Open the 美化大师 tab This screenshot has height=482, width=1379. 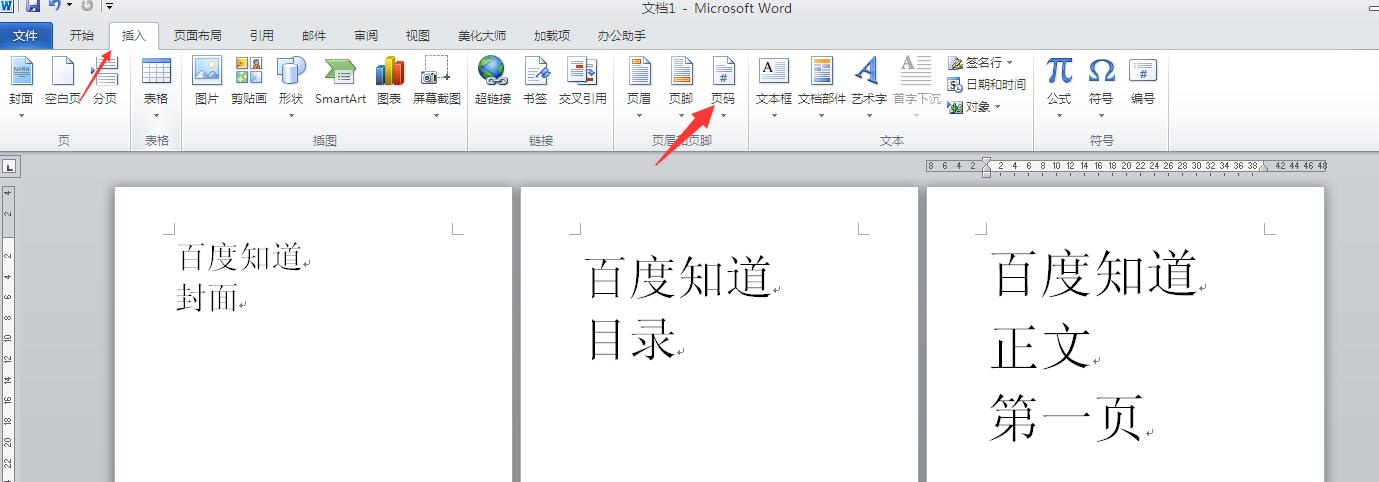(482, 36)
